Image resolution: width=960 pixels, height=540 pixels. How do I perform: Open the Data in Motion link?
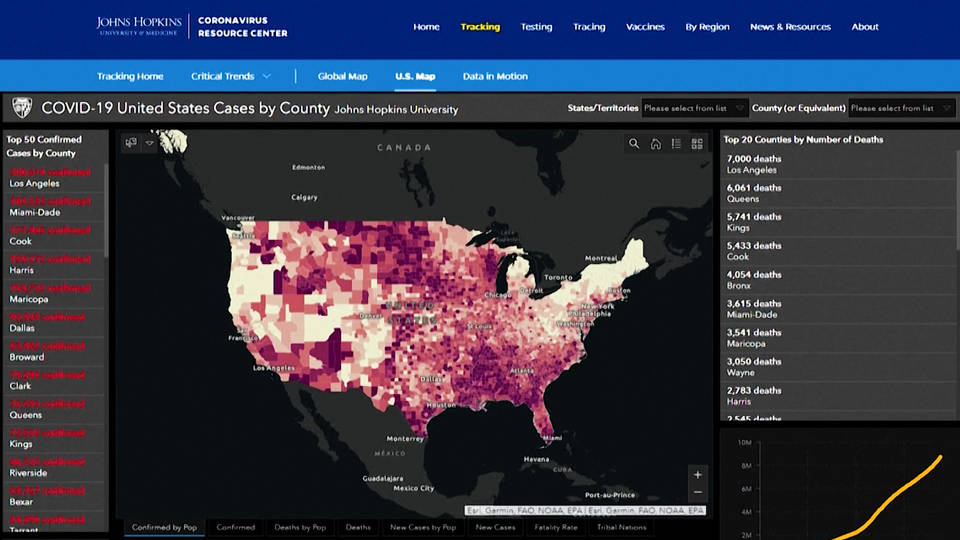[x=495, y=76]
